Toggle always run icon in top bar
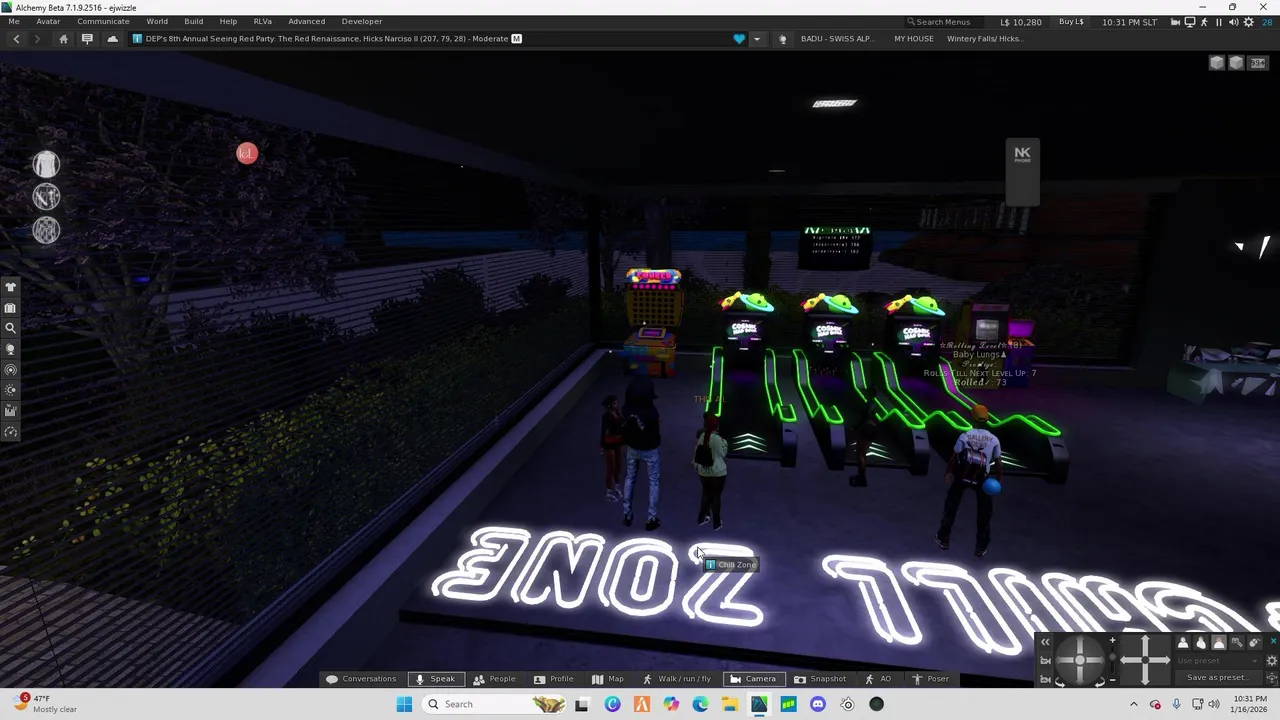Viewport: 1280px width, 720px height. (x=1204, y=22)
